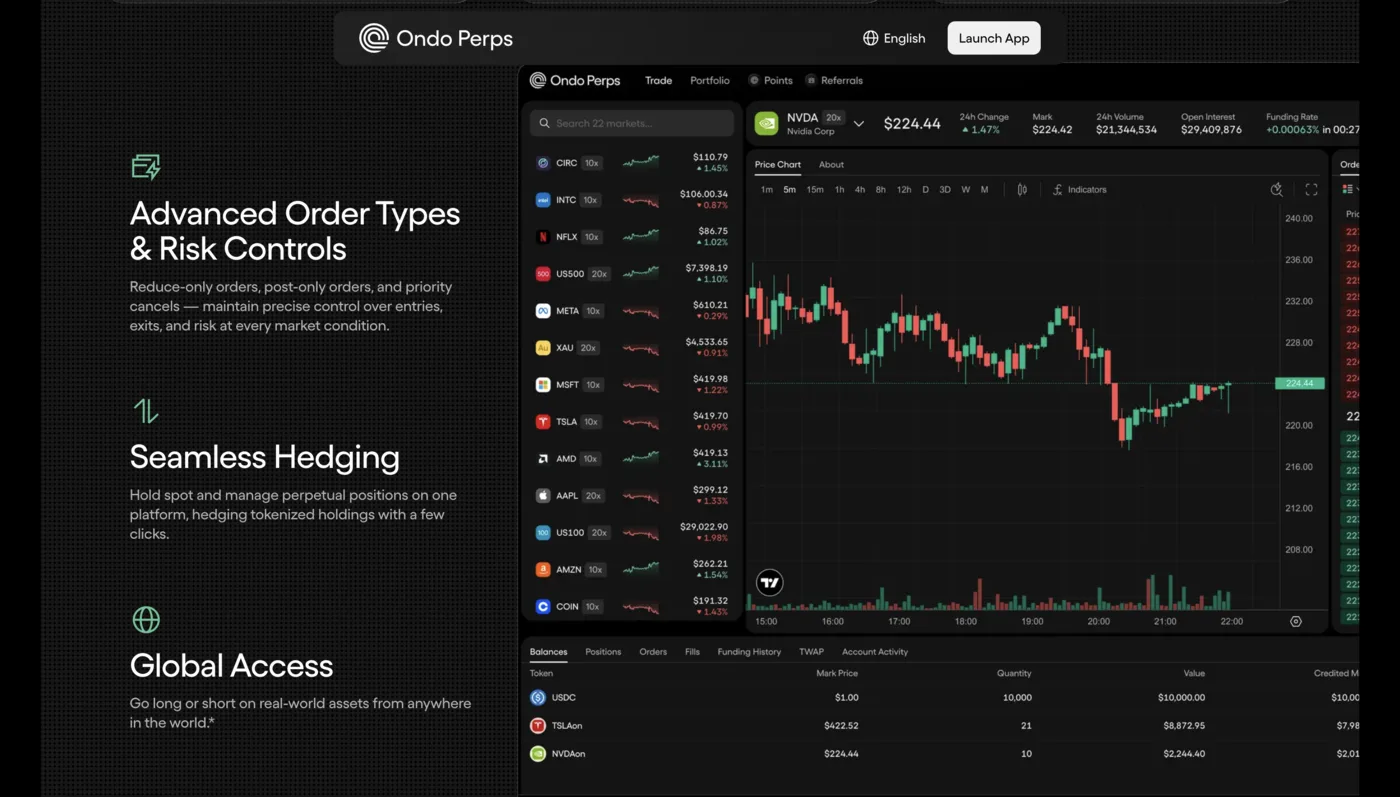Select the 1m chart timeframe
The height and width of the screenshot is (797, 1400).
pos(767,190)
